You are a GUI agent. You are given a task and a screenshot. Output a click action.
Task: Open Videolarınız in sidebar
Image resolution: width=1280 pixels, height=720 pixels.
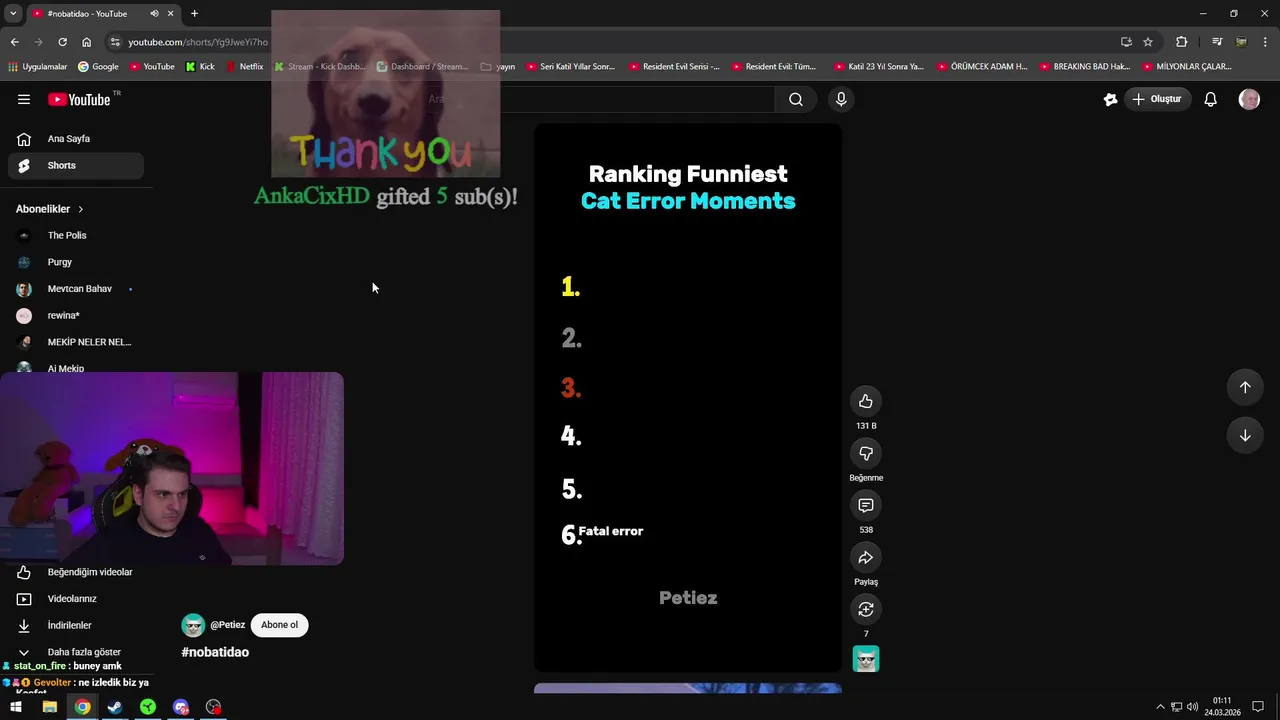(76, 599)
